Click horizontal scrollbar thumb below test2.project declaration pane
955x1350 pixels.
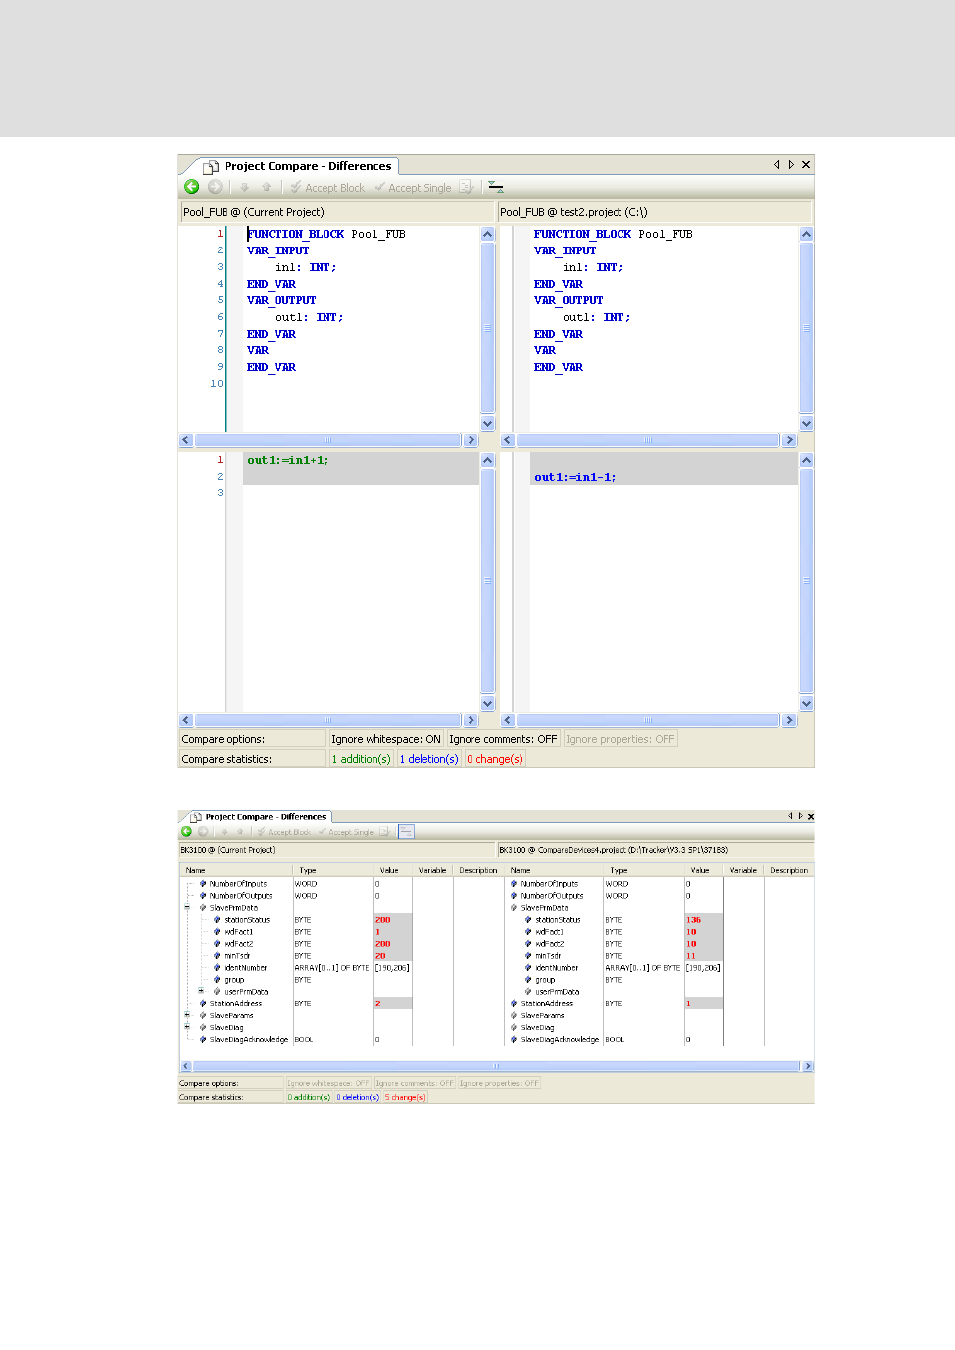pyautogui.click(x=648, y=440)
